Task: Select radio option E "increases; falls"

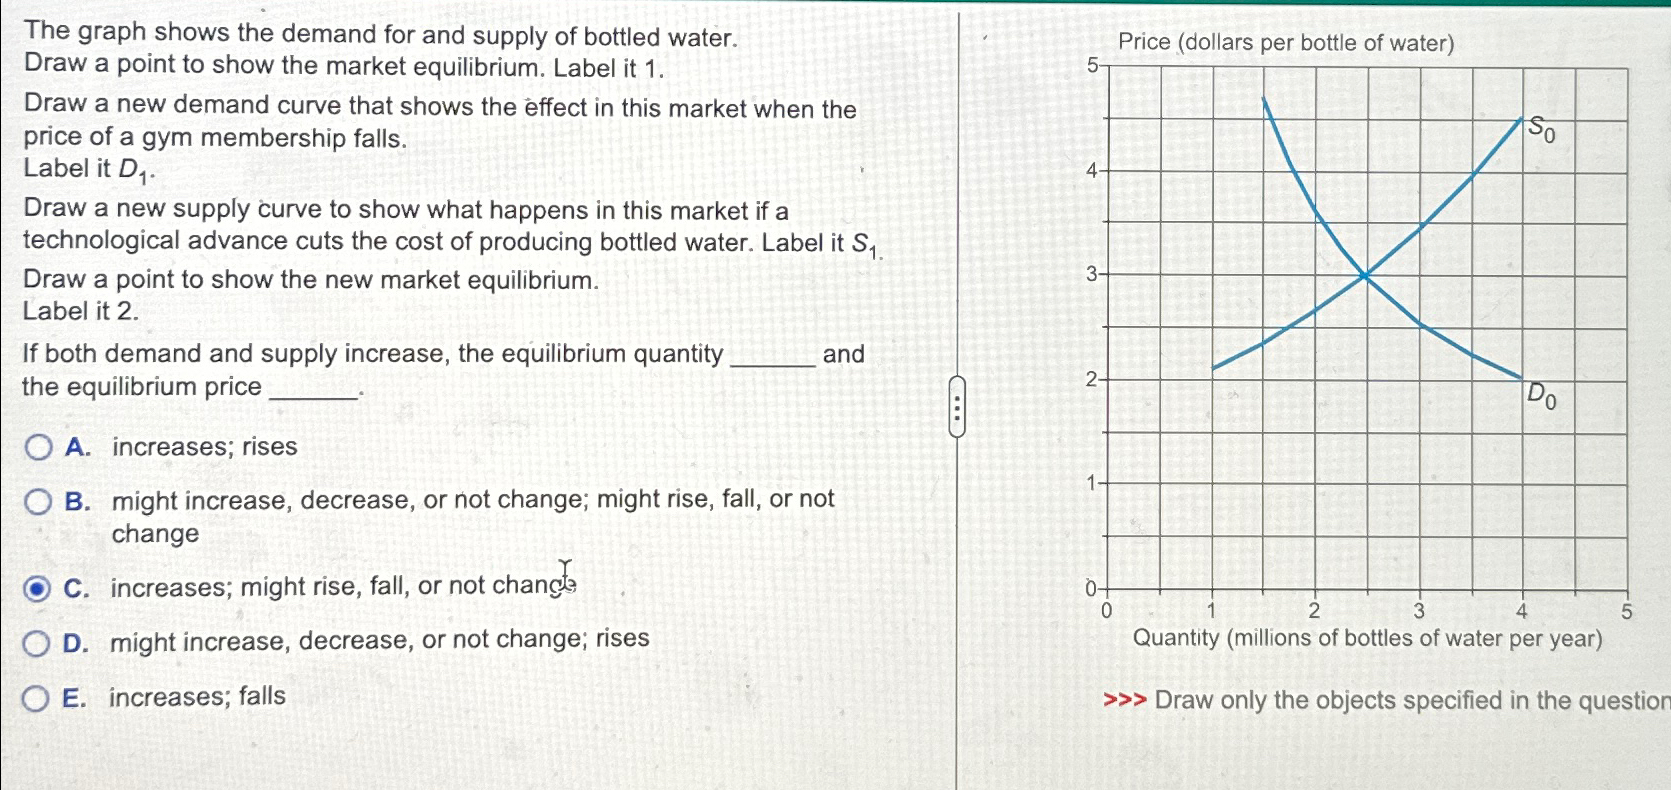Action: coord(38,697)
